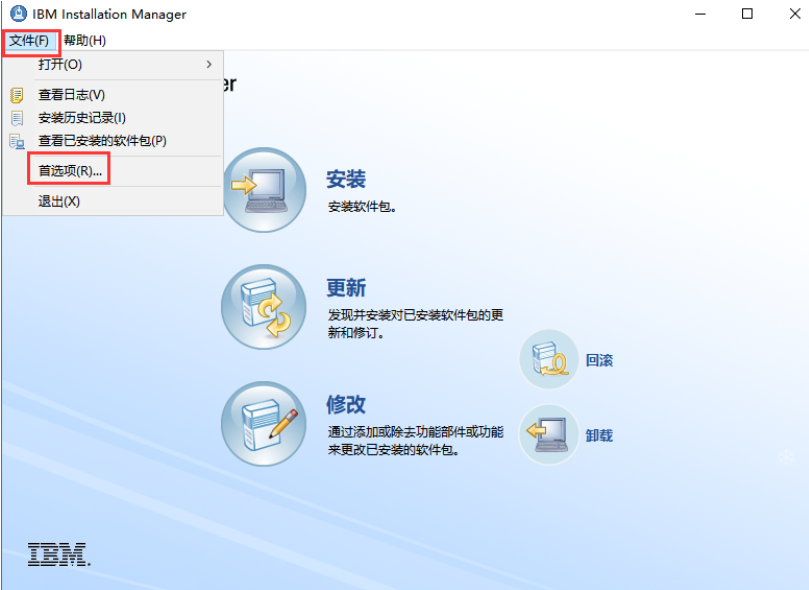Open the 帮助(H) menu
The width and height of the screenshot is (809, 590).
[x=85, y=41]
